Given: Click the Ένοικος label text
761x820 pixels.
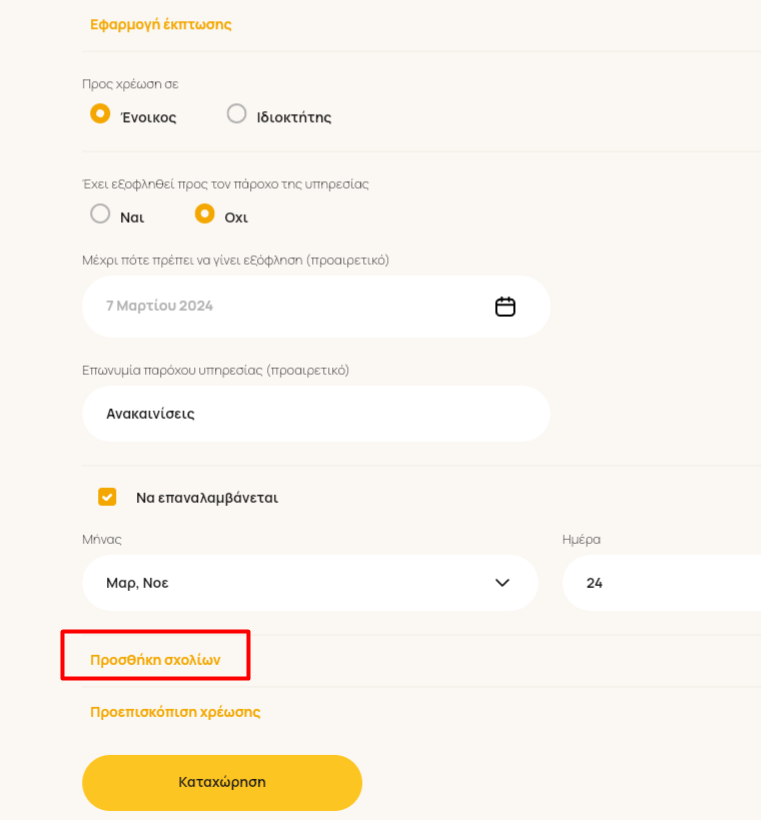Looking at the screenshot, I should coord(149,117).
